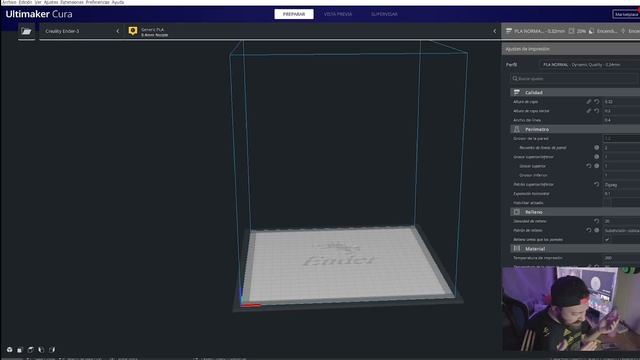Click the Material section icon

517,248
